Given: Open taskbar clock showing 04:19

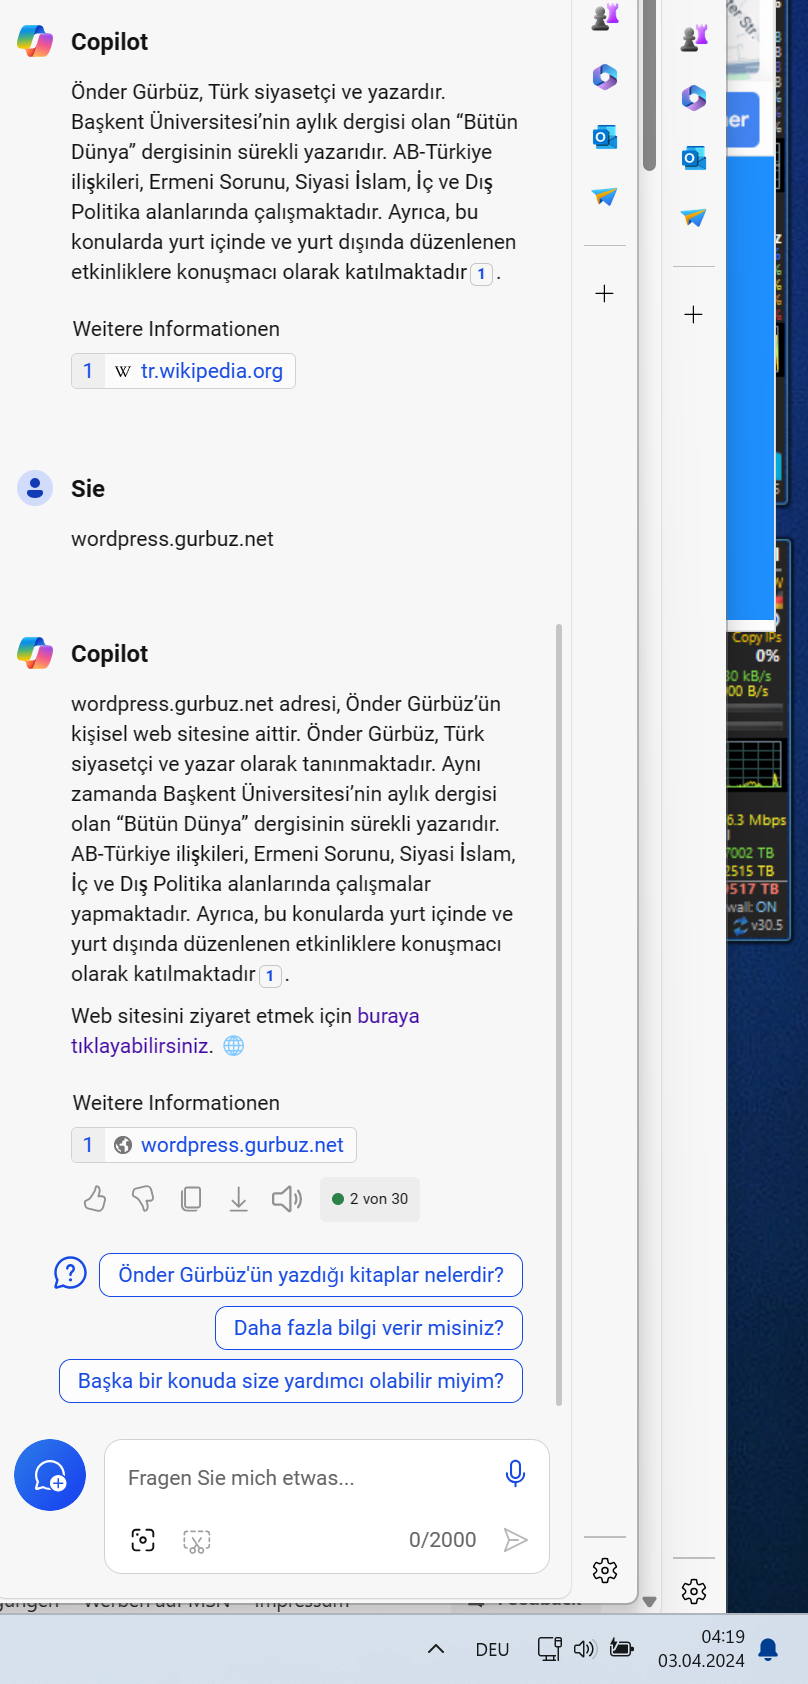Looking at the screenshot, I should [x=701, y=1649].
